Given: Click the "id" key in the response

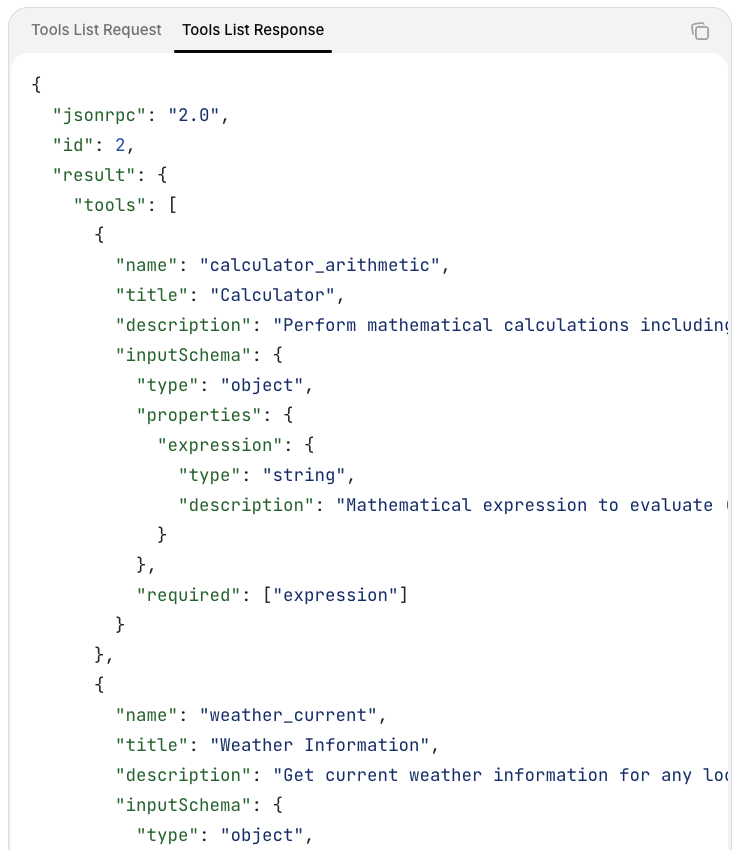Looking at the screenshot, I should (74, 145).
